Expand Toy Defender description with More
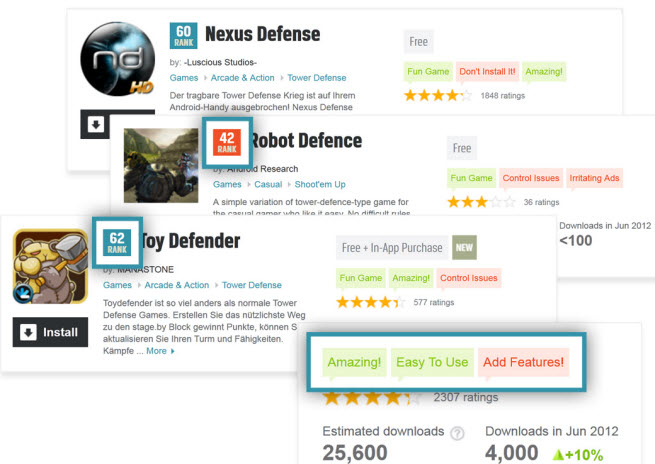 coord(160,351)
